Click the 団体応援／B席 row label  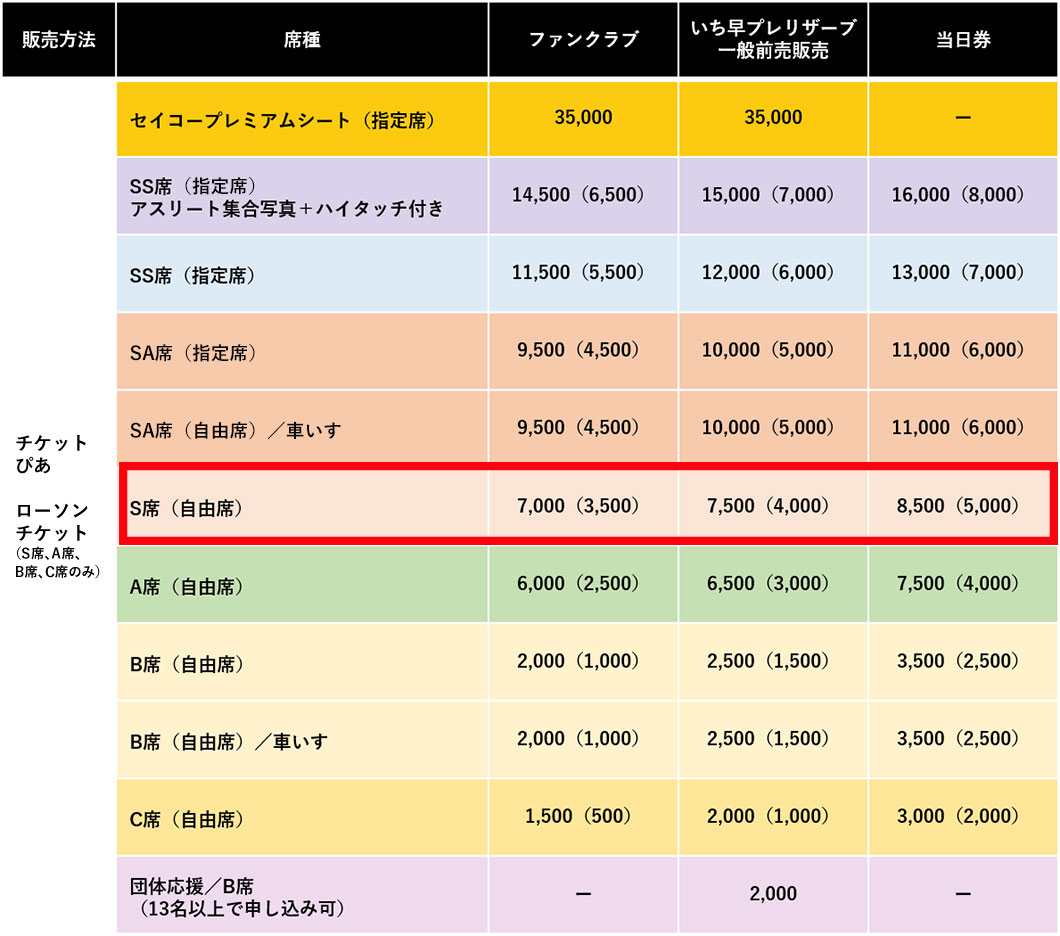(x=192, y=886)
